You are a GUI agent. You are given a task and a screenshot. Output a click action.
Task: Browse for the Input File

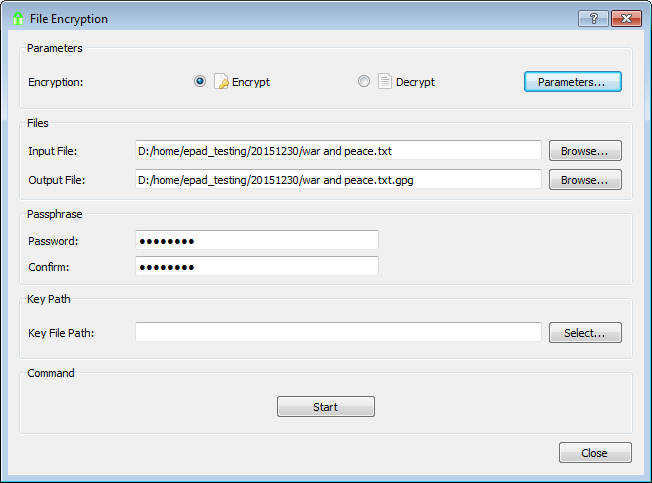(585, 150)
